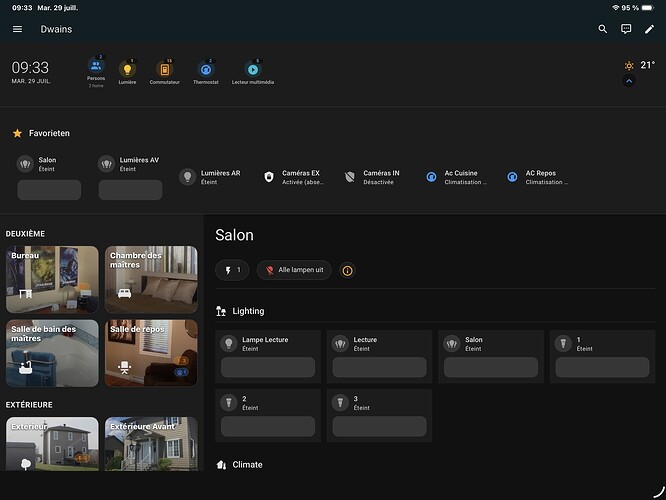Click the pencil edit dashboard icon
Image resolution: width=666 pixels, height=500 pixels.
pyautogui.click(x=649, y=30)
